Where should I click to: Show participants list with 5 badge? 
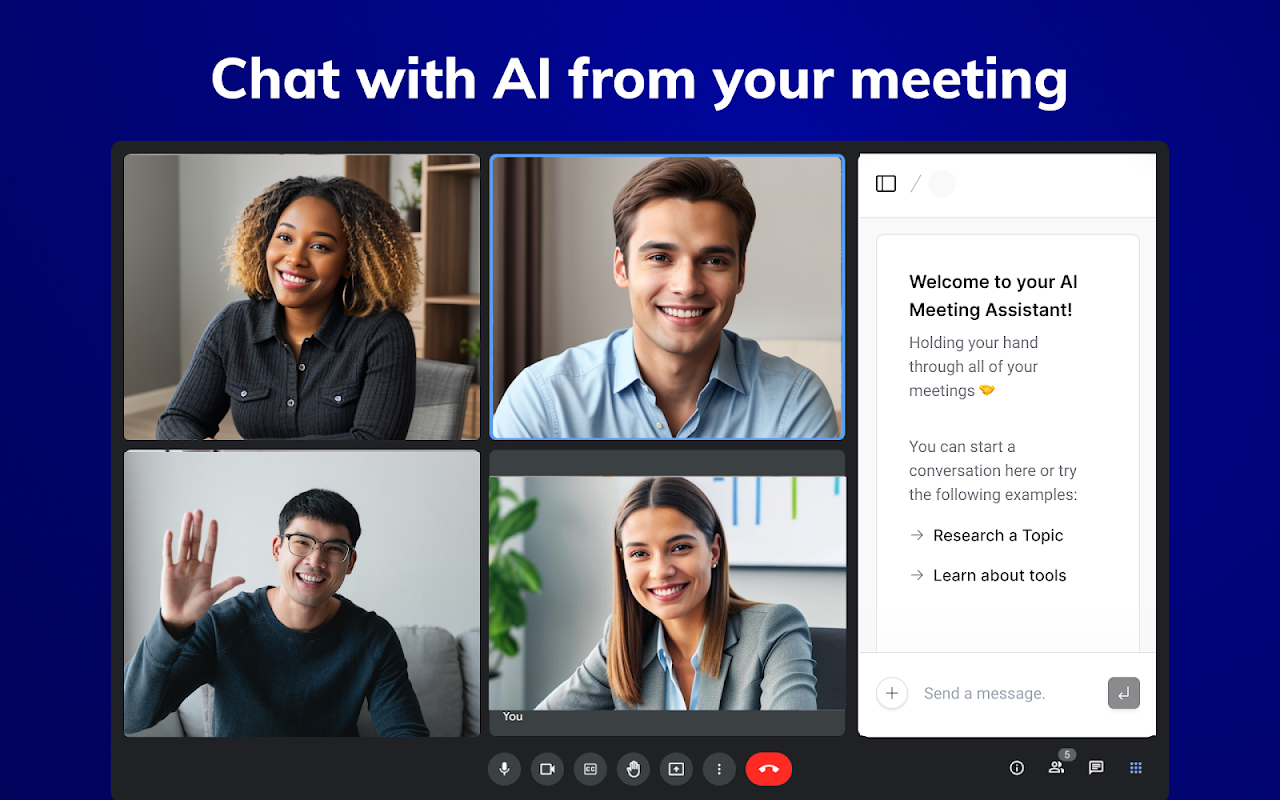click(x=1057, y=767)
